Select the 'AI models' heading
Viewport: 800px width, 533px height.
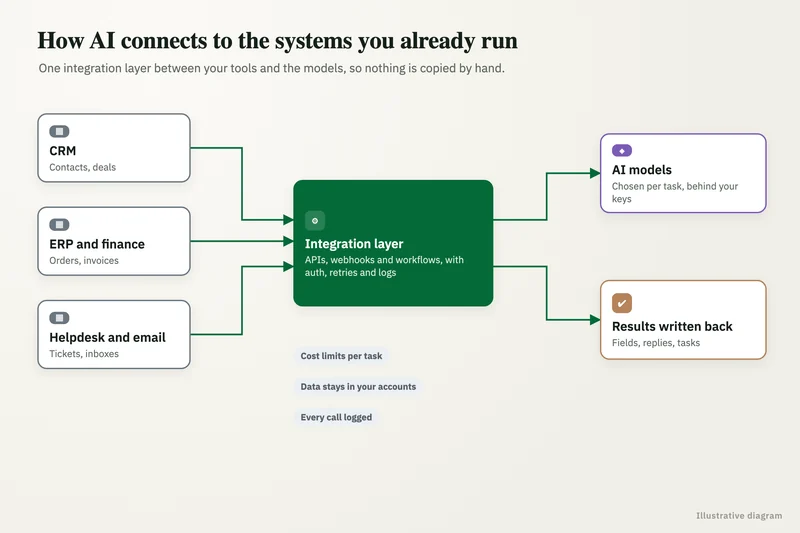642,170
